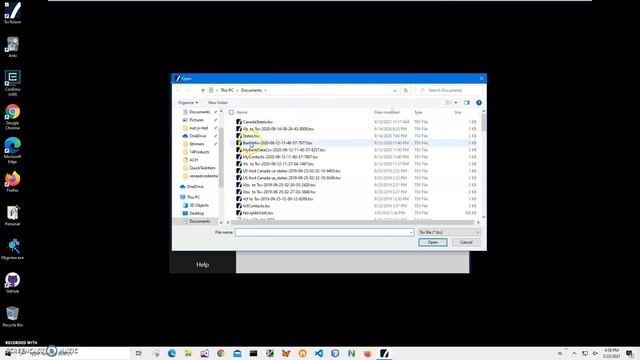The width and height of the screenshot is (640, 360).
Task: Tick the select-all checkbox beside Name header
Action: click(x=231, y=112)
